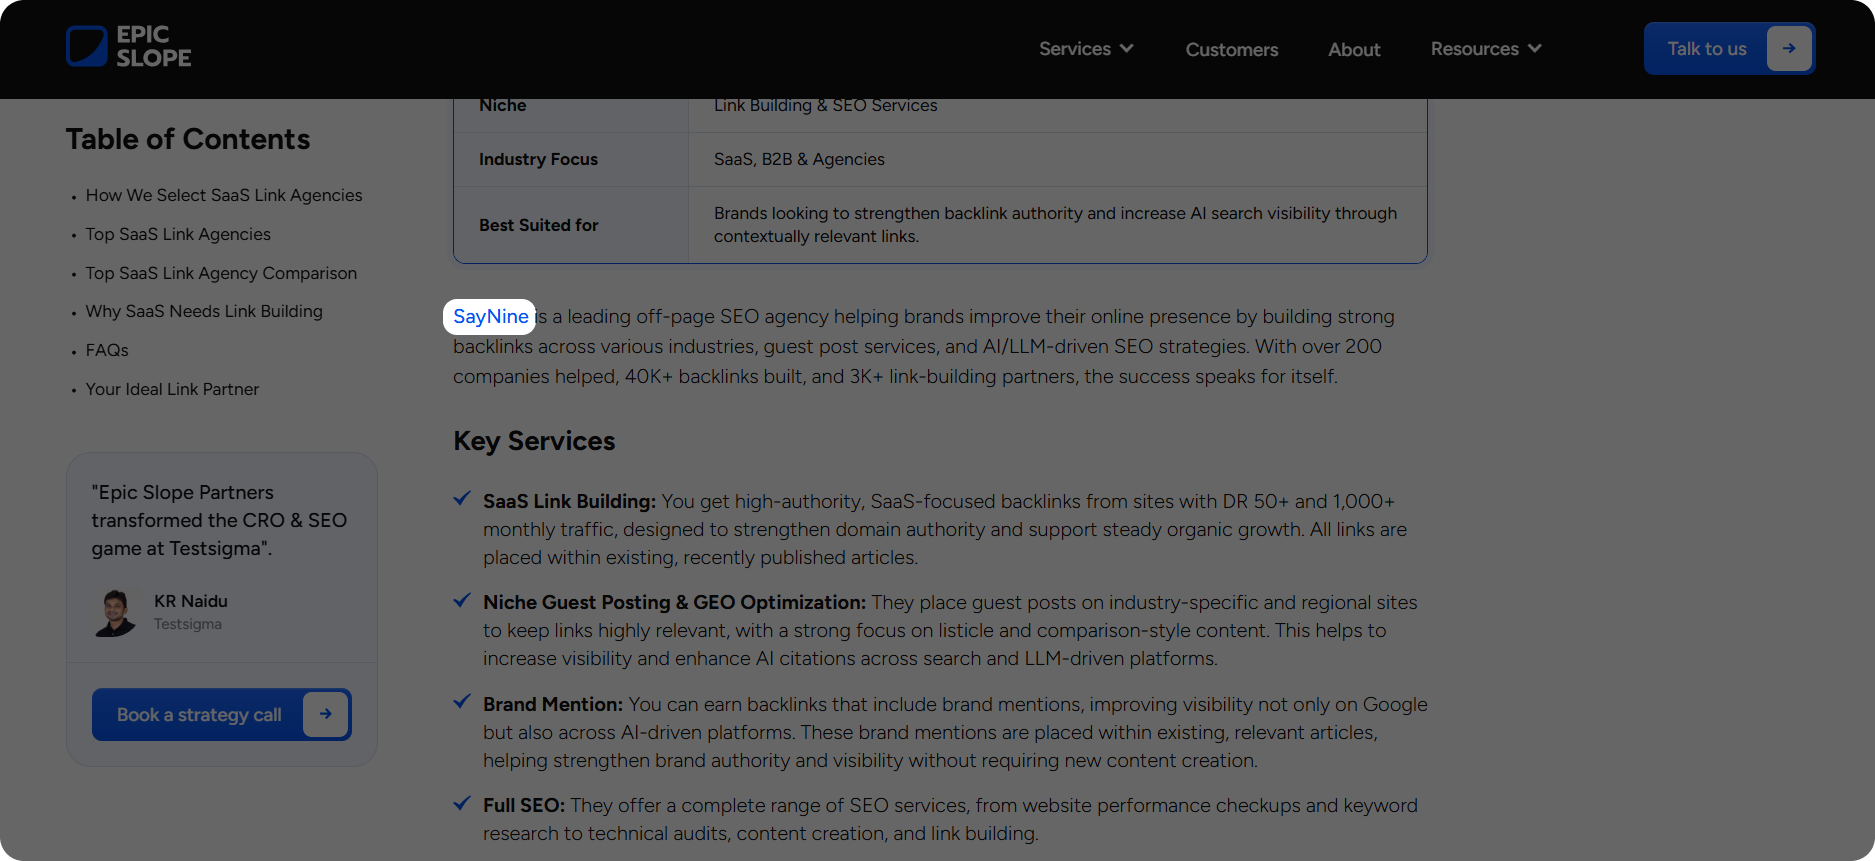Click the Table of Contents heading
1875x861 pixels.
coord(188,139)
